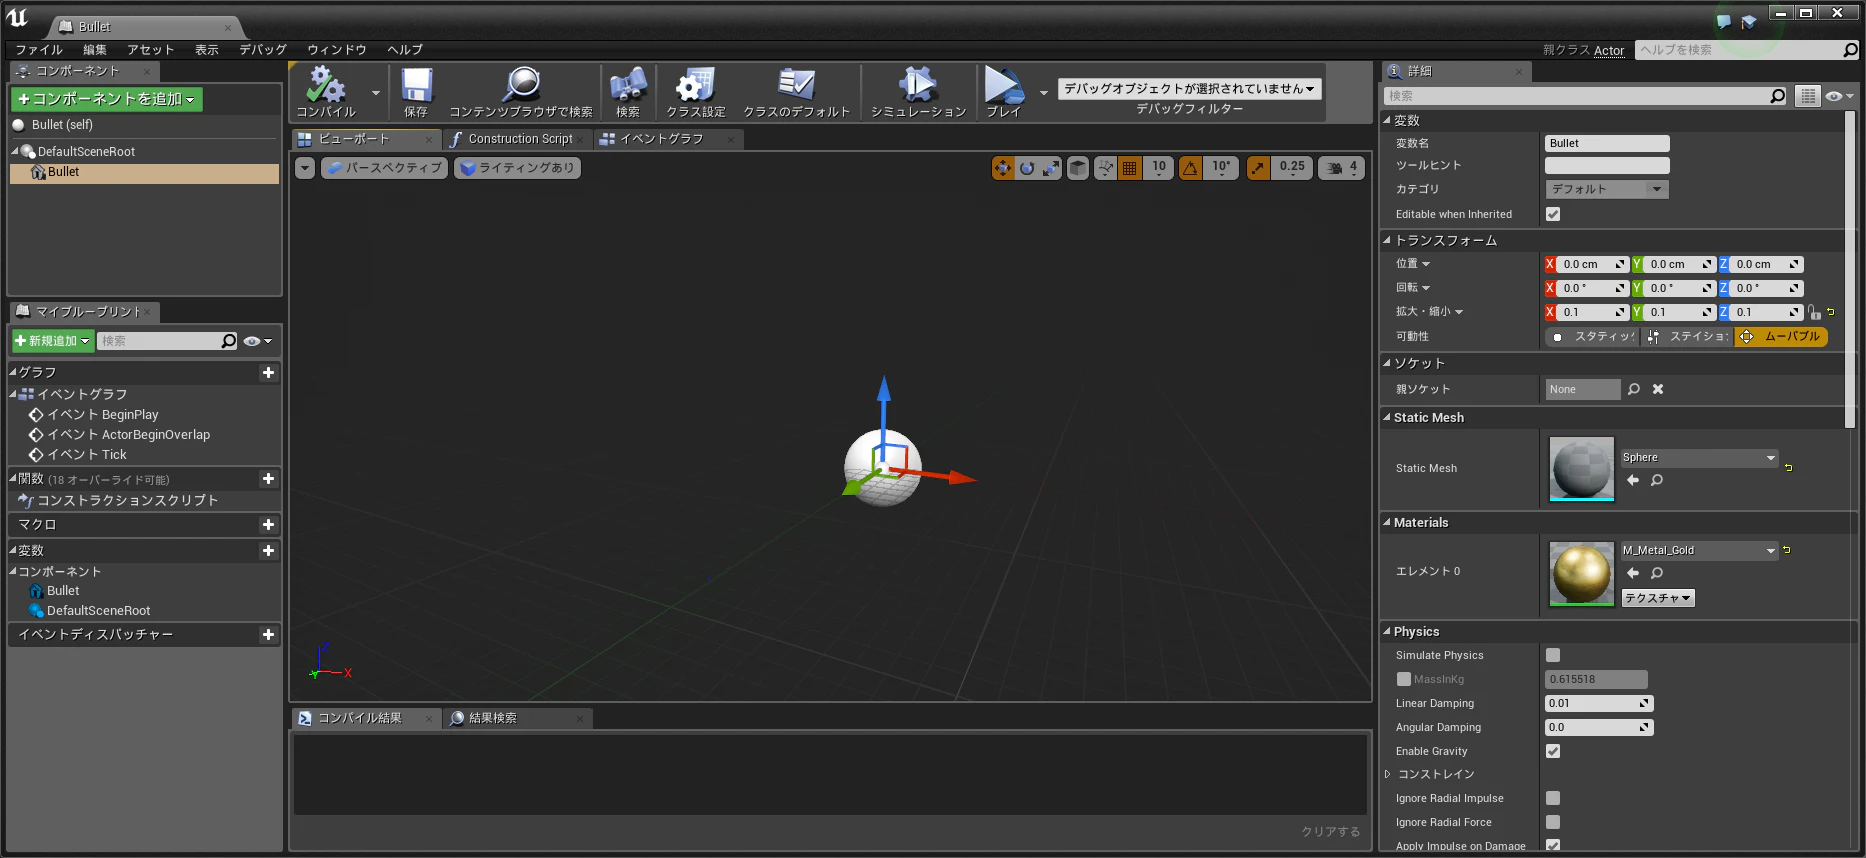Click camera speed icon in viewport
The image size is (1866, 858).
tap(1334, 168)
